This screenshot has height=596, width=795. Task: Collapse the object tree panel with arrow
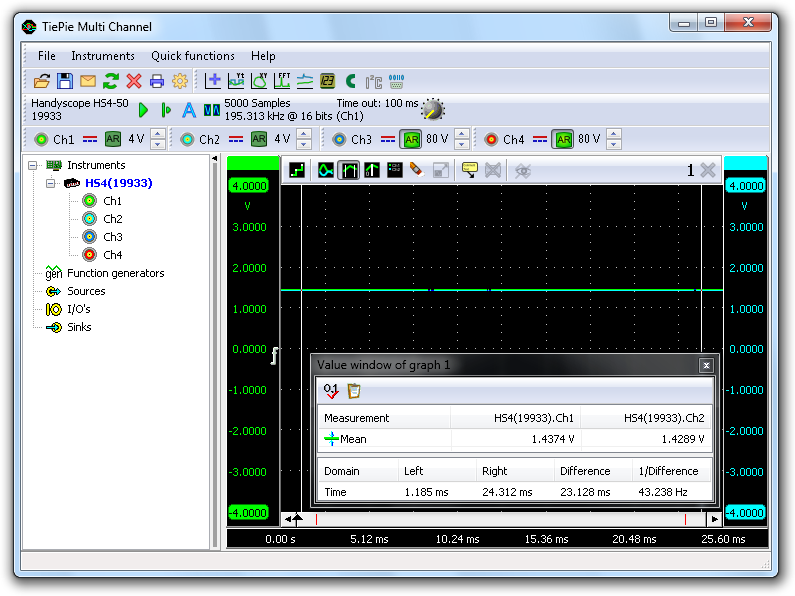click(214, 159)
